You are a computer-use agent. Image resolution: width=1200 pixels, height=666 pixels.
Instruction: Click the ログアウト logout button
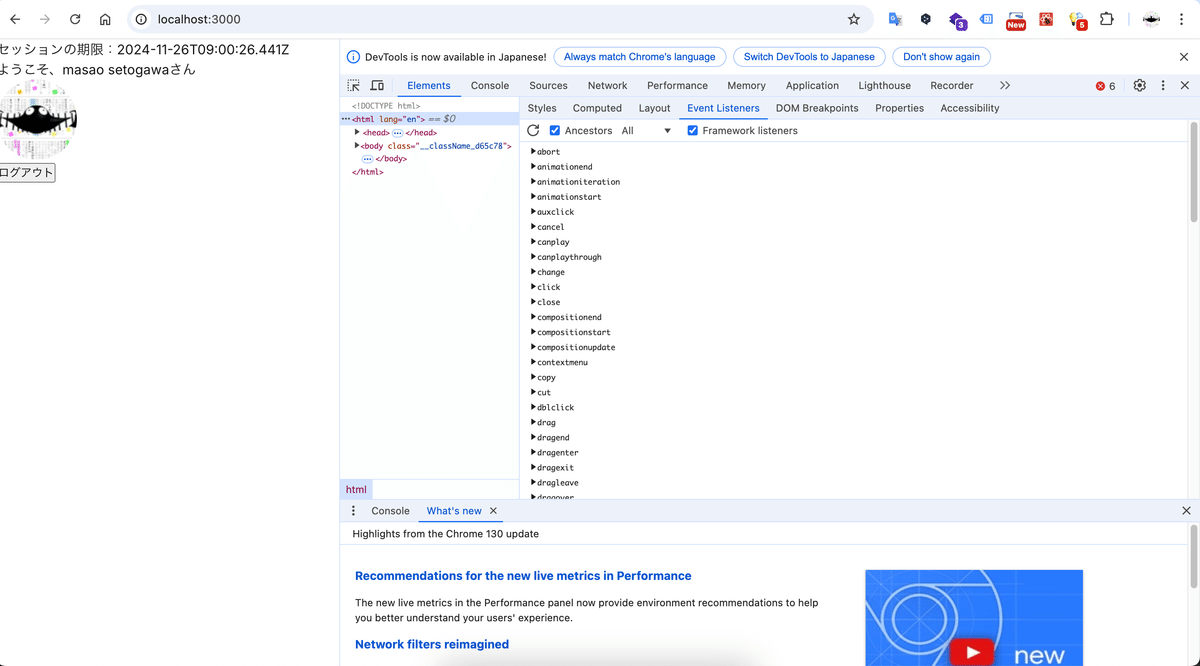pos(27,173)
